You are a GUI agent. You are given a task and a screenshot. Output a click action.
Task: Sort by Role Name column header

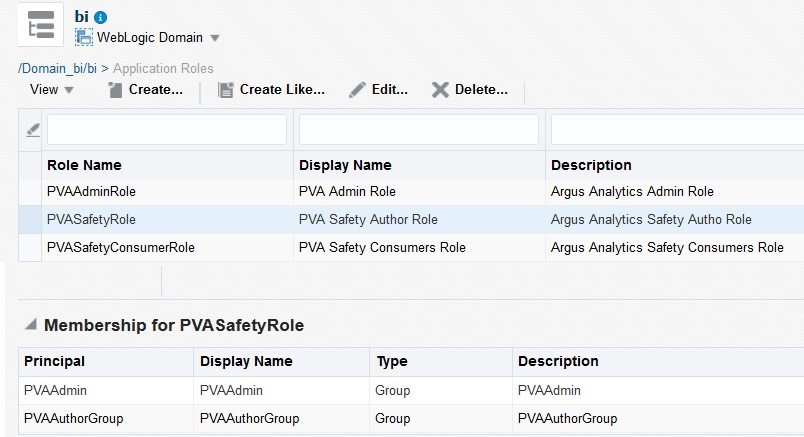click(x=84, y=165)
